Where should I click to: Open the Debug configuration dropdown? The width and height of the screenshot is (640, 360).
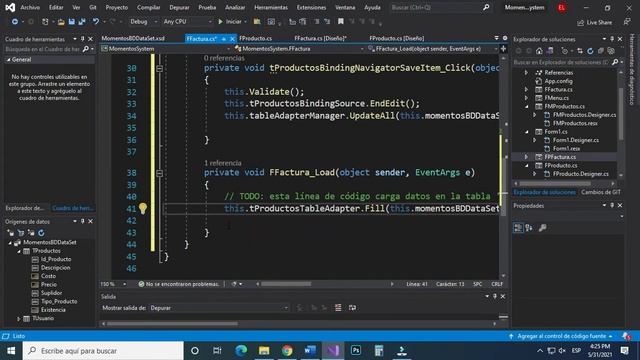click(144, 22)
